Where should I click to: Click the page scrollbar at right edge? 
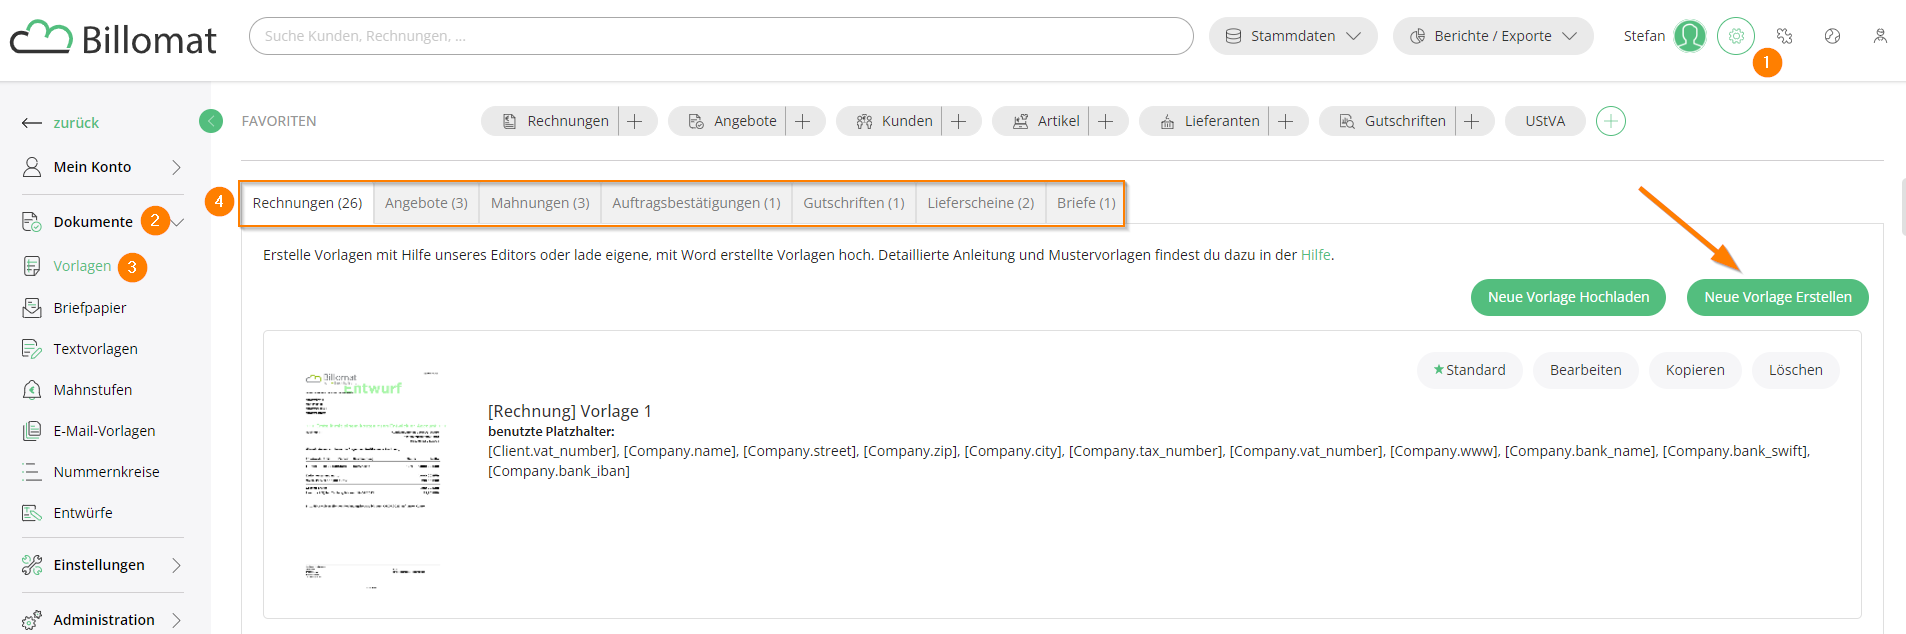coord(1903,207)
